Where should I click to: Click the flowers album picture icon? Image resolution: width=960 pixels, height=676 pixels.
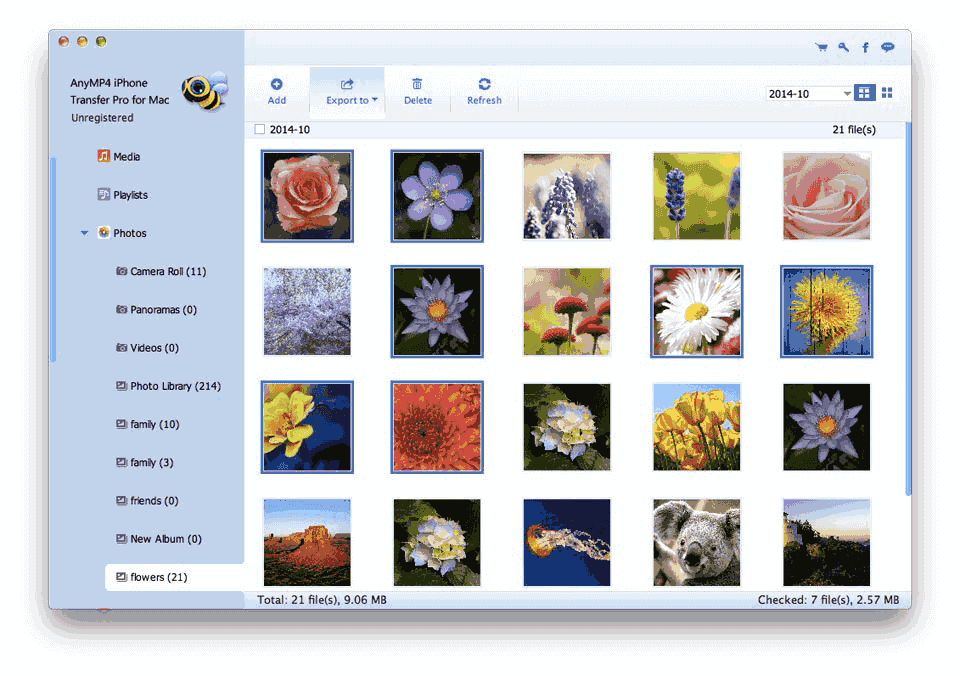coord(122,577)
